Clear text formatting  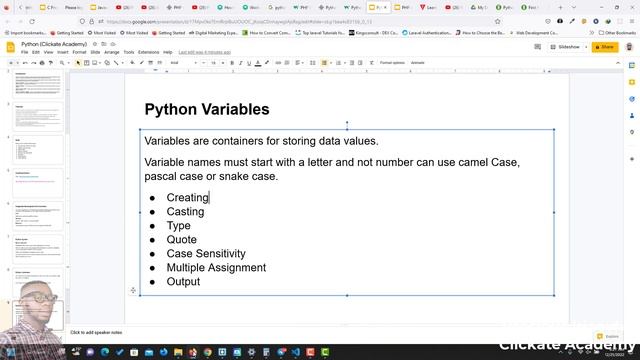tap(371, 63)
